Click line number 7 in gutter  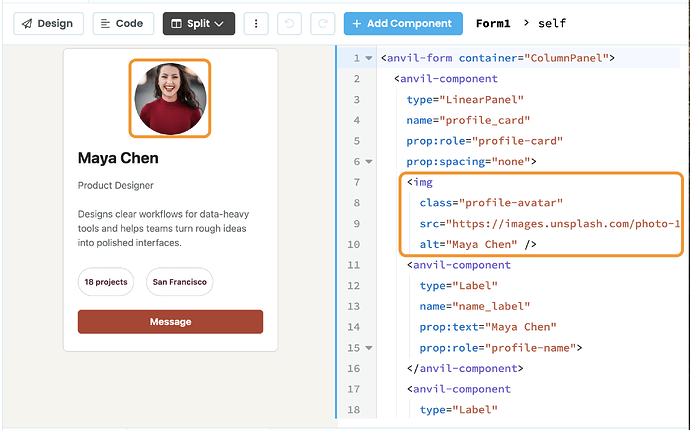coord(356,182)
